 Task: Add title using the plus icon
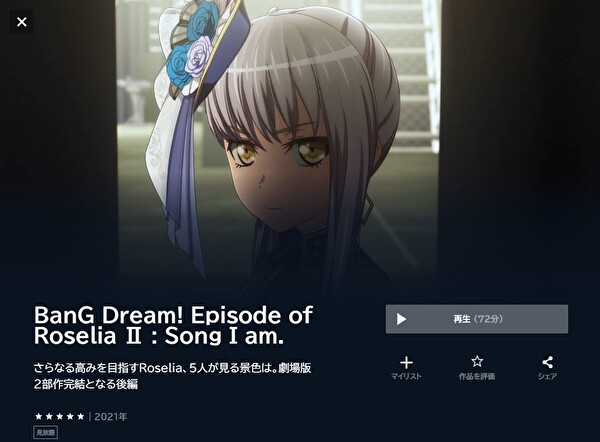click(x=406, y=362)
